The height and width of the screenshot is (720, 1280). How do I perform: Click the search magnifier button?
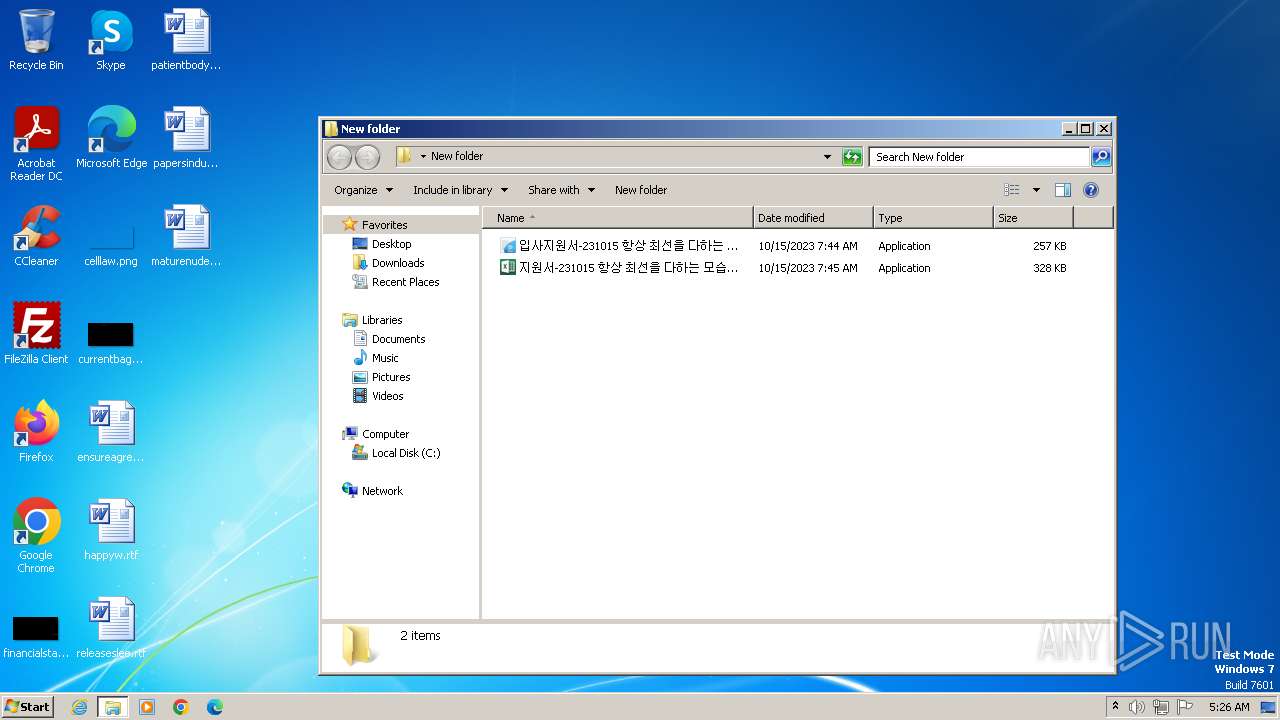tap(1101, 157)
